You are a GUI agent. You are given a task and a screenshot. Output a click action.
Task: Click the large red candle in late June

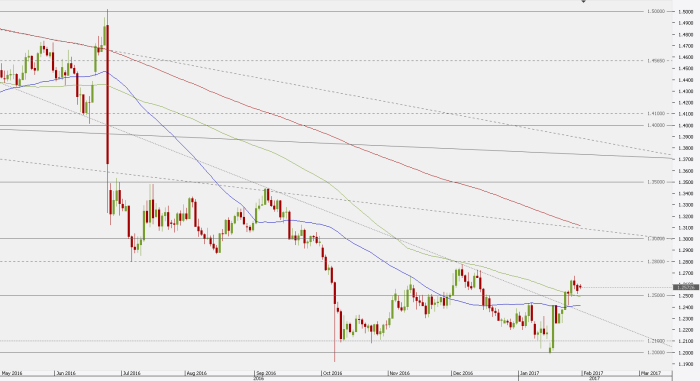[x=108, y=95]
